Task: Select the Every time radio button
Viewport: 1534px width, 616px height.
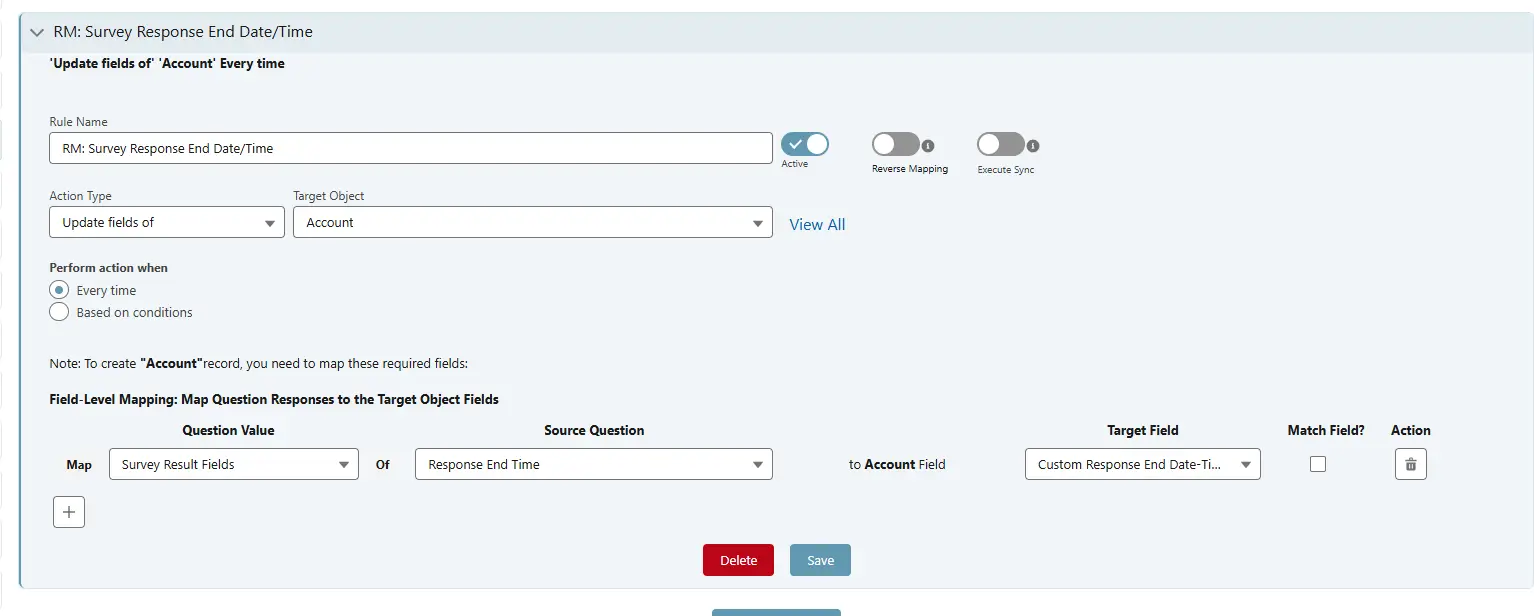Action: (58, 290)
